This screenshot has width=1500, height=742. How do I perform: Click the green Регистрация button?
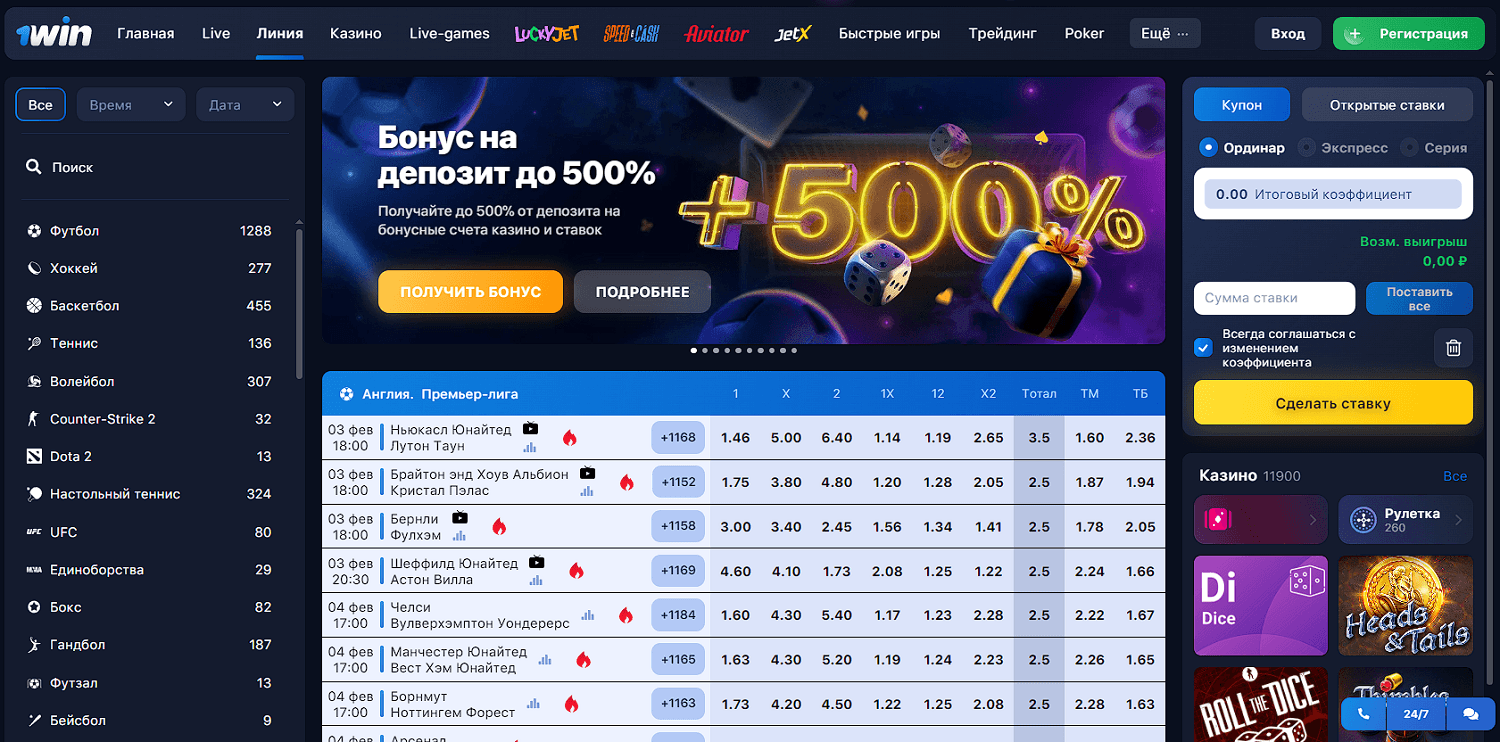pos(1410,34)
